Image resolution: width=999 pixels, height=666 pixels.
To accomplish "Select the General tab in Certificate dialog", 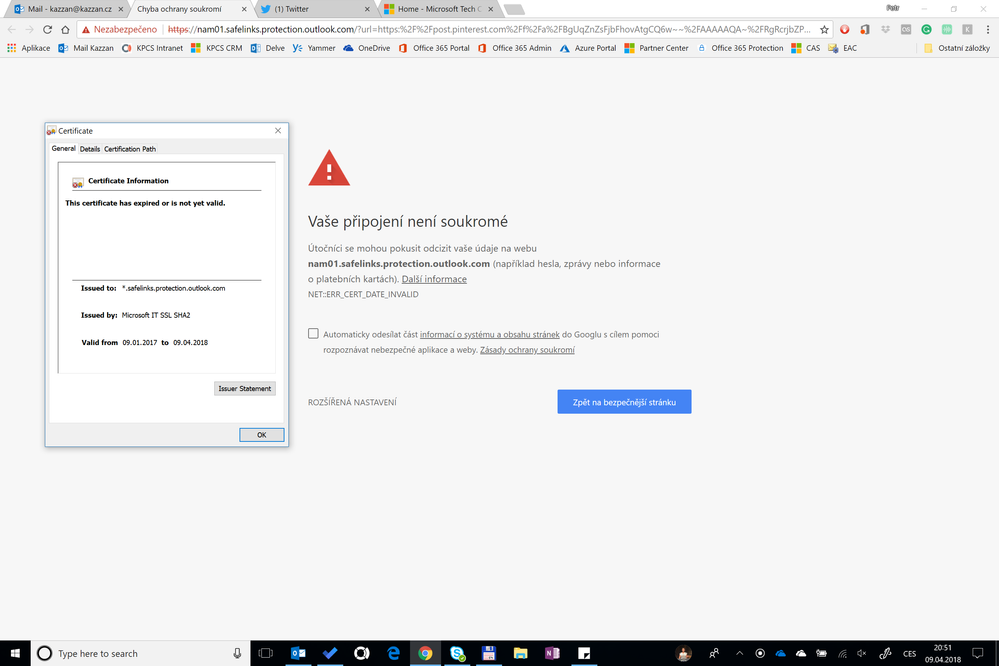I will [x=63, y=148].
